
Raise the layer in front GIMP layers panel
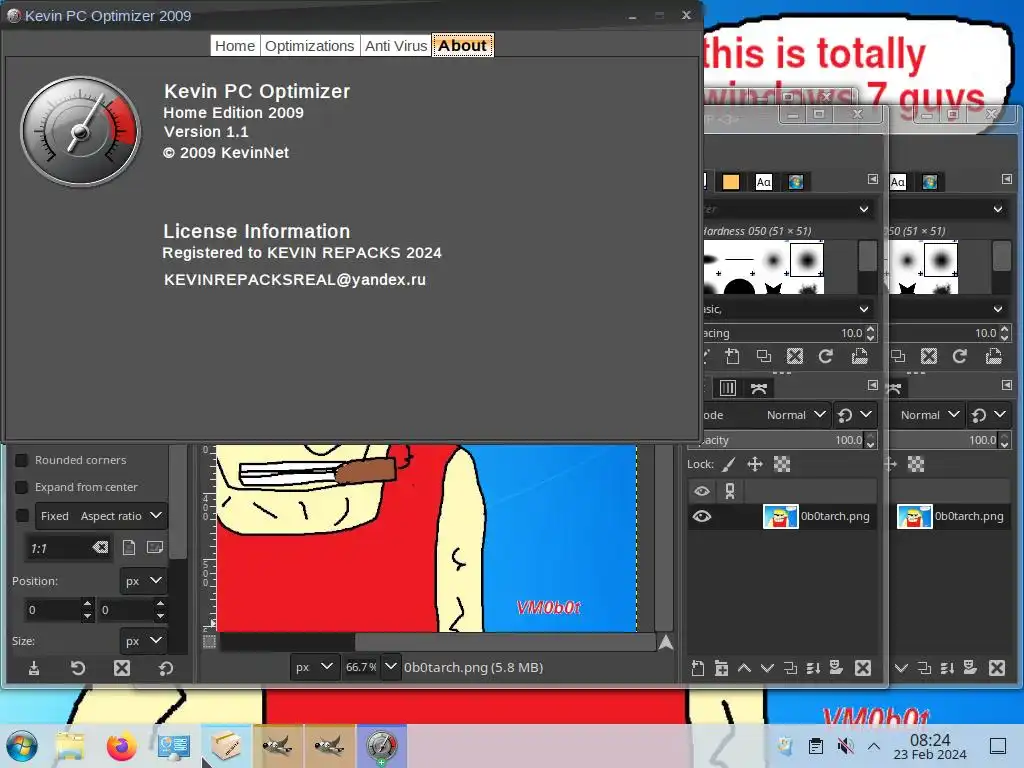[744, 668]
